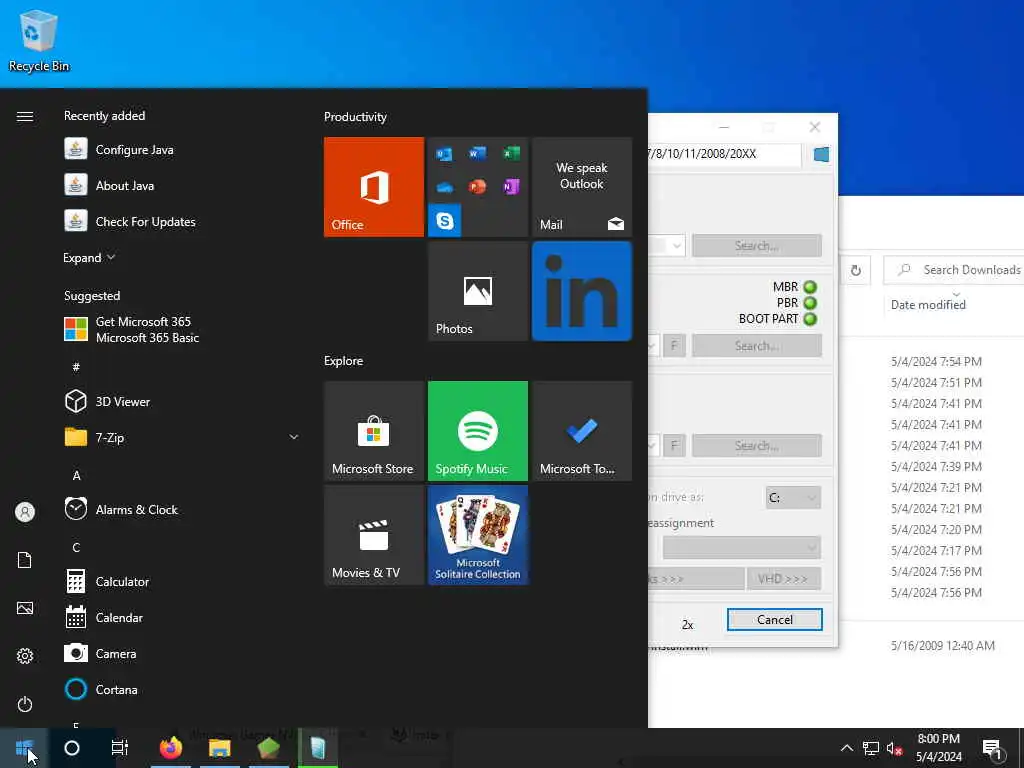The height and width of the screenshot is (768, 1024).
Task: Open Task View on taskbar
Action: 120,748
